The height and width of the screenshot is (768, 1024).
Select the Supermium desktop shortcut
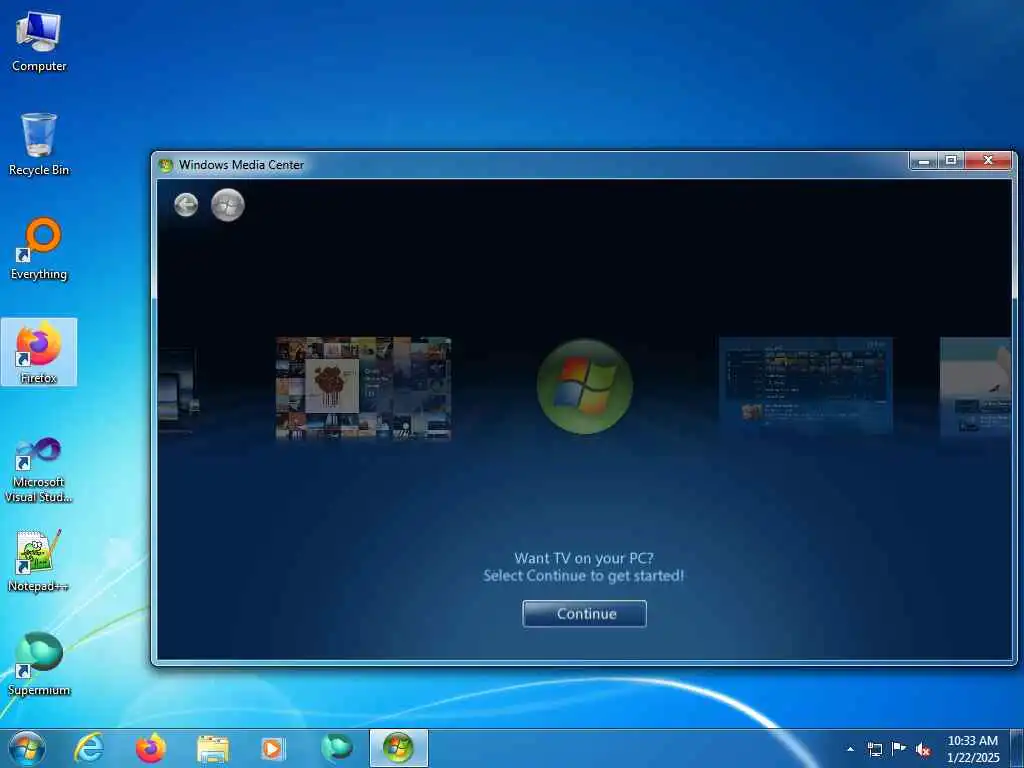(39, 664)
